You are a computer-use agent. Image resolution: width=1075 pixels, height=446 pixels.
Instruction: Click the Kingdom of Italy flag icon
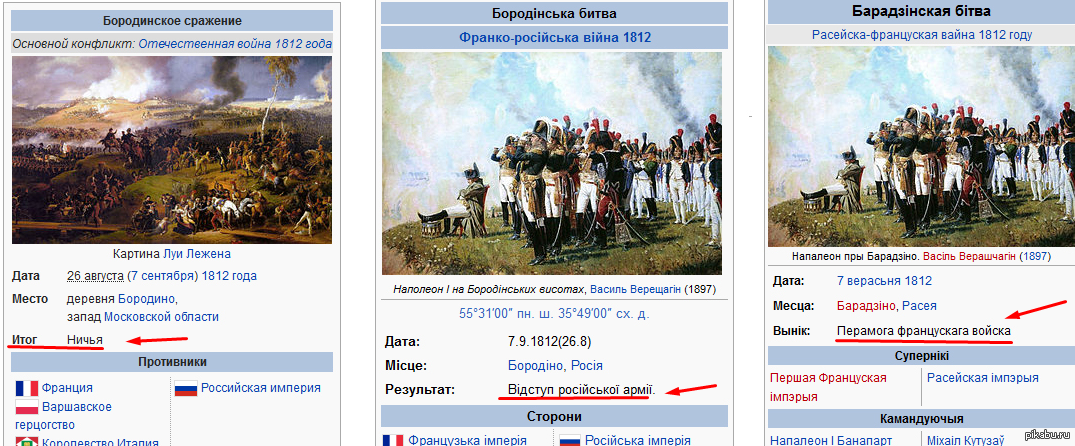(27, 442)
